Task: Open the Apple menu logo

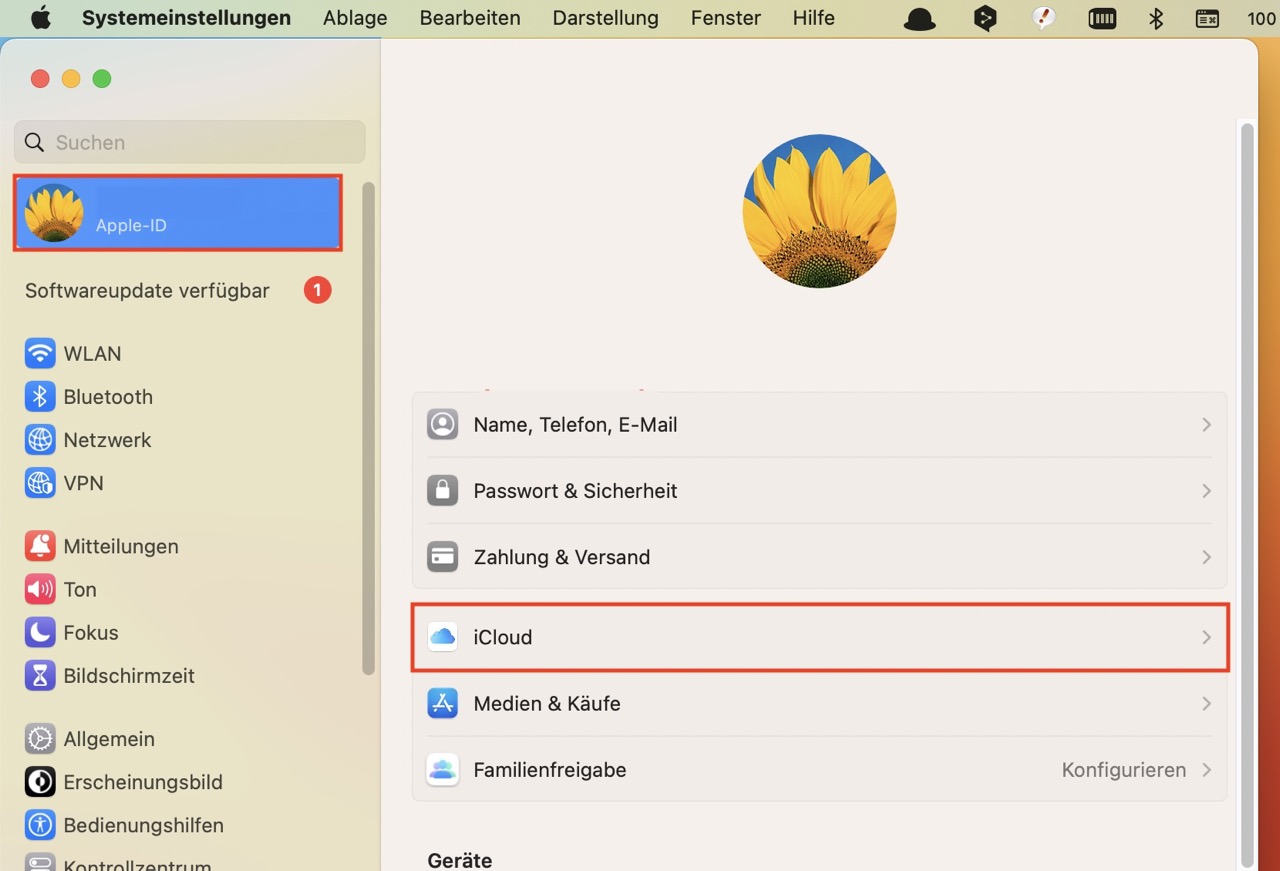Action: (40, 18)
